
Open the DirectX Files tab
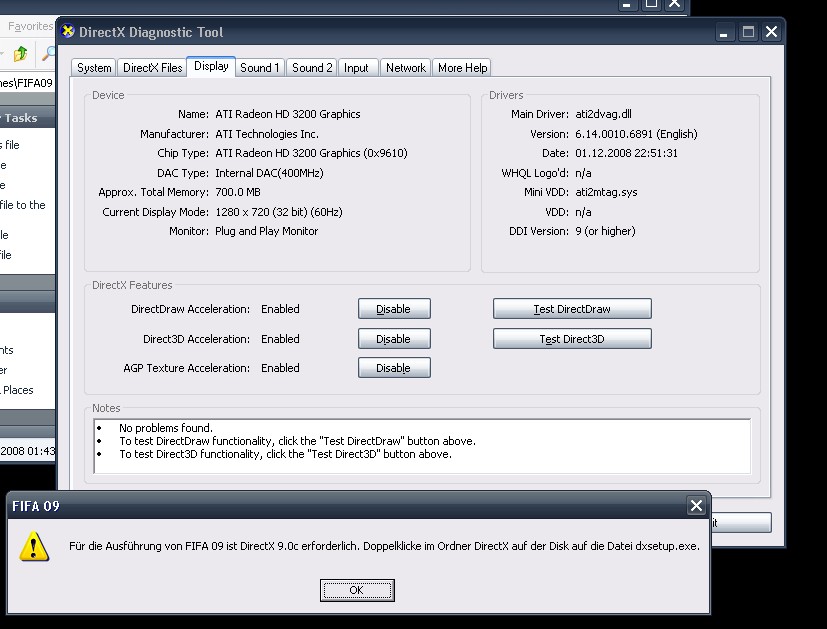(152, 68)
